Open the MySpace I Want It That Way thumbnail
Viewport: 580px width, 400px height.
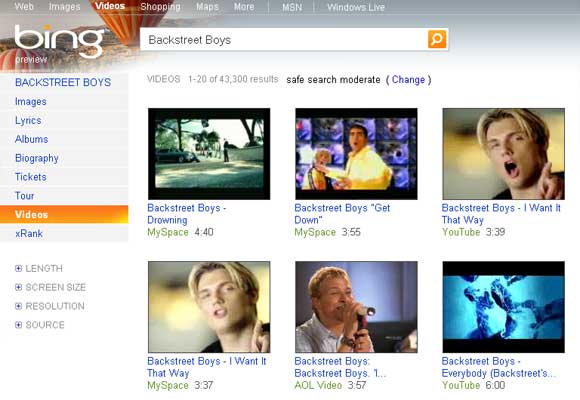point(209,307)
